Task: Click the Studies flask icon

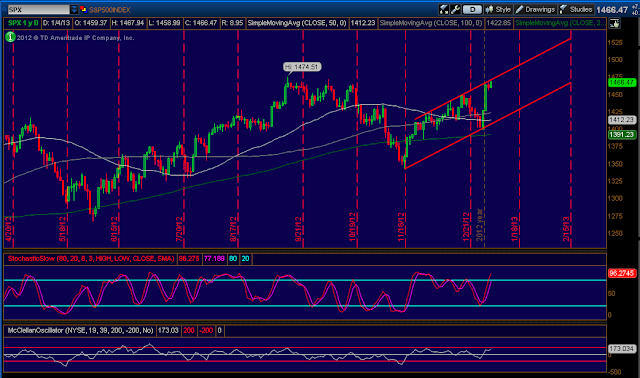Action: click(564, 9)
